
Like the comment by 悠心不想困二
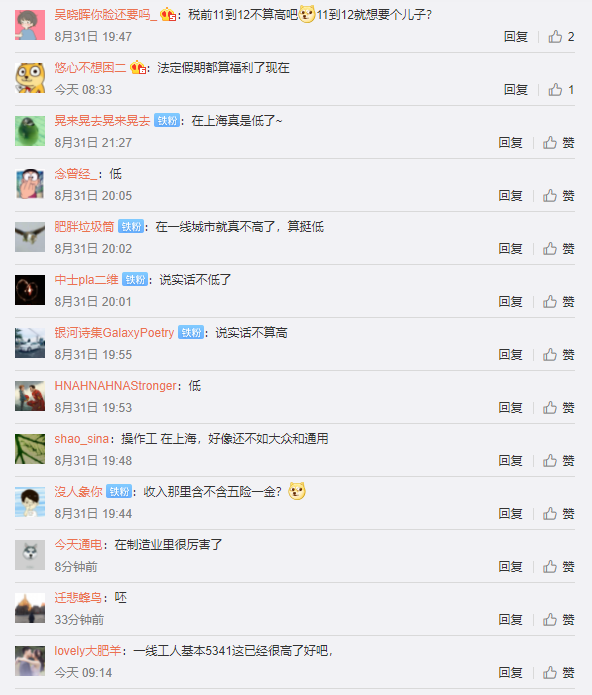point(561,90)
